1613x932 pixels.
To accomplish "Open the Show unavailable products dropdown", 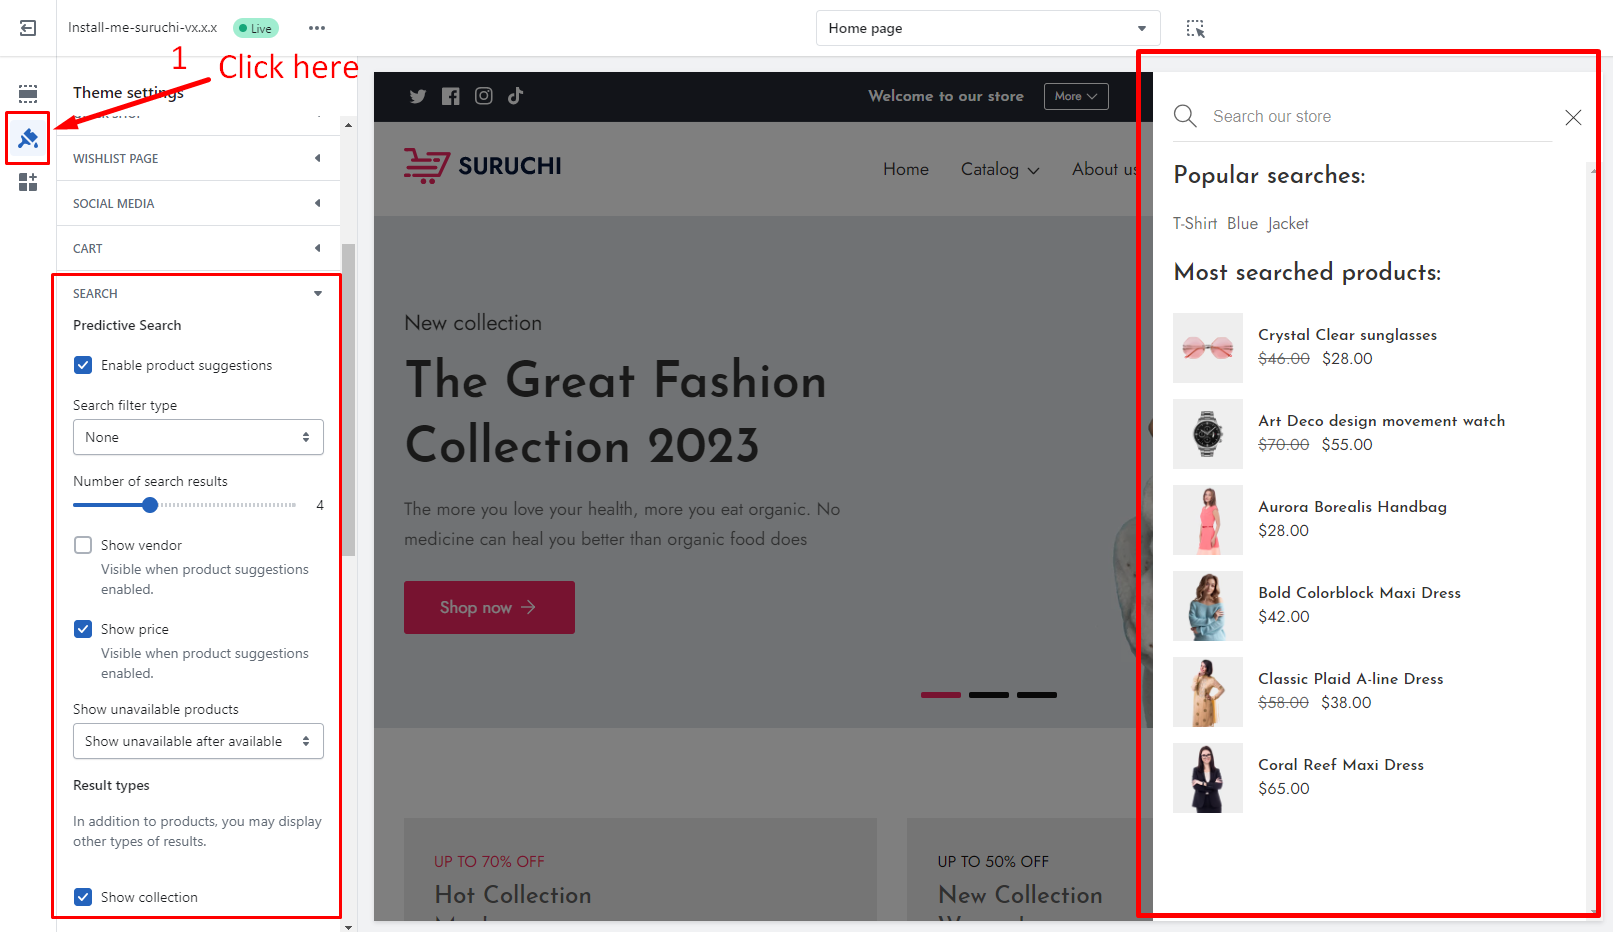I will point(198,741).
